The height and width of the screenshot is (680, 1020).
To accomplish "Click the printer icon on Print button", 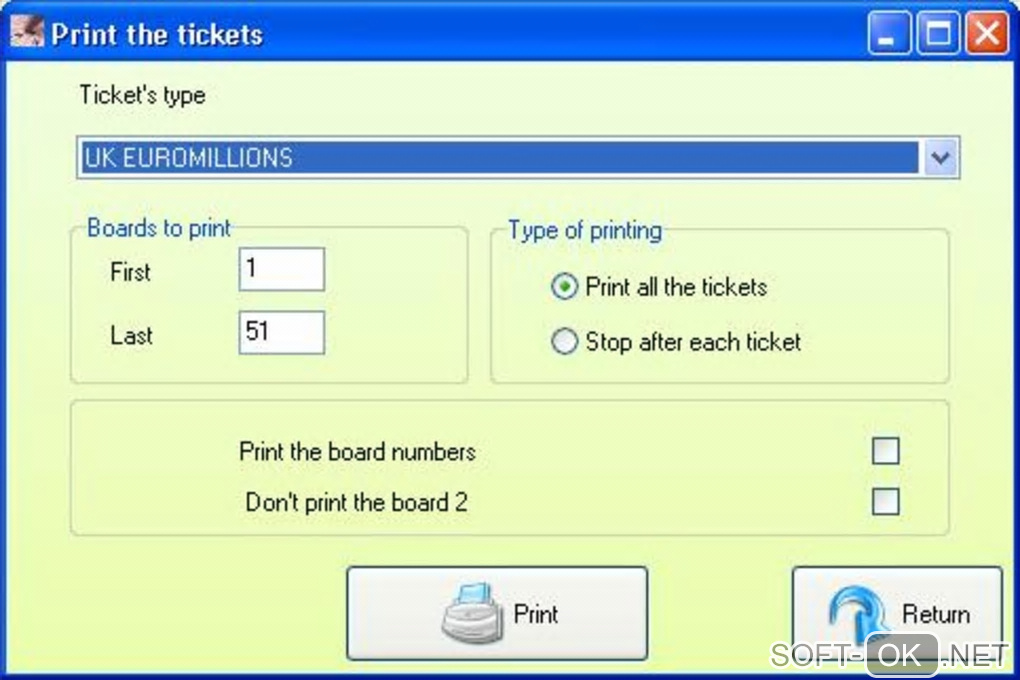I will click(473, 614).
